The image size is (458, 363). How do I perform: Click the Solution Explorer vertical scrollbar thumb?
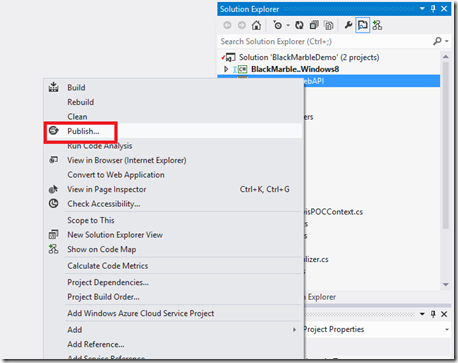[446, 145]
